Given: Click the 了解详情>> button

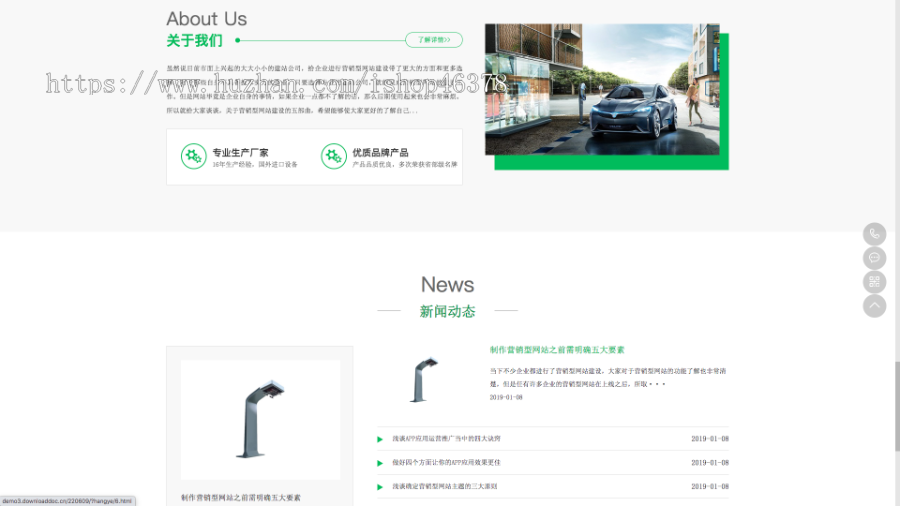Looking at the screenshot, I should tap(434, 40).
